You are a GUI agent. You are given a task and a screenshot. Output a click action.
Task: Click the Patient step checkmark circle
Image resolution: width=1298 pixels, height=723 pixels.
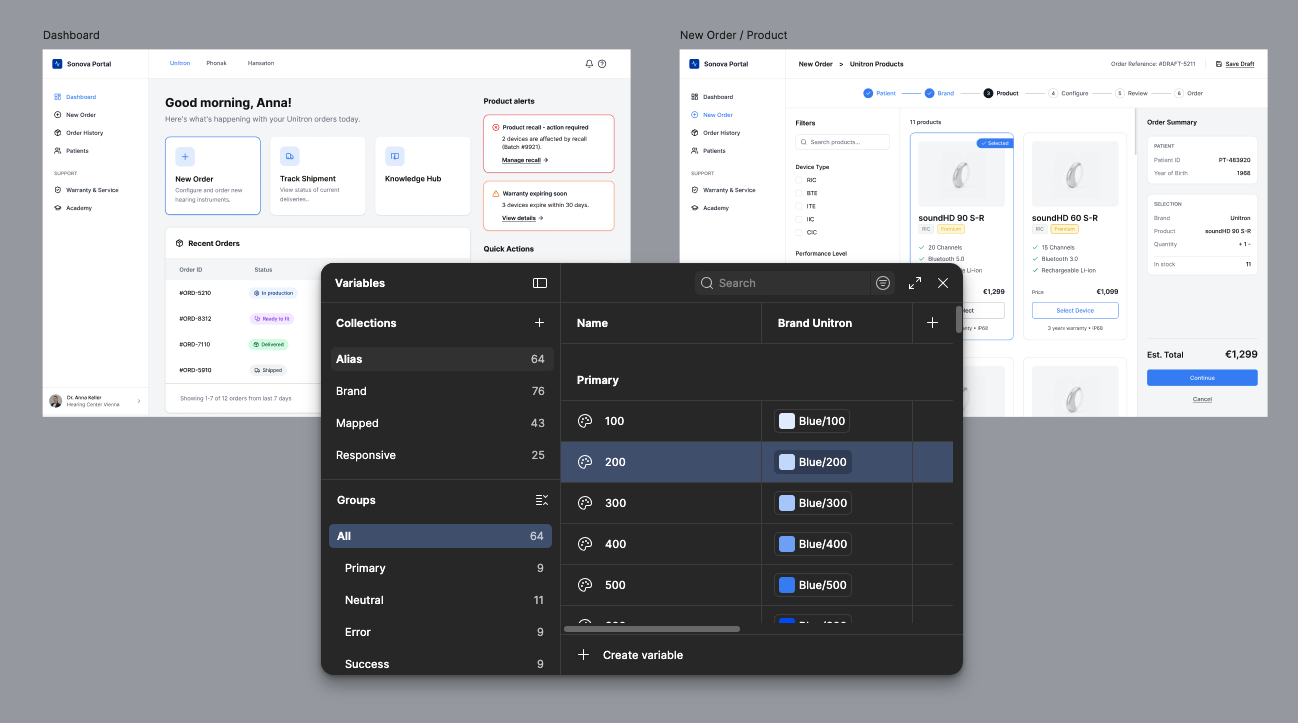pyautogui.click(x=868, y=93)
